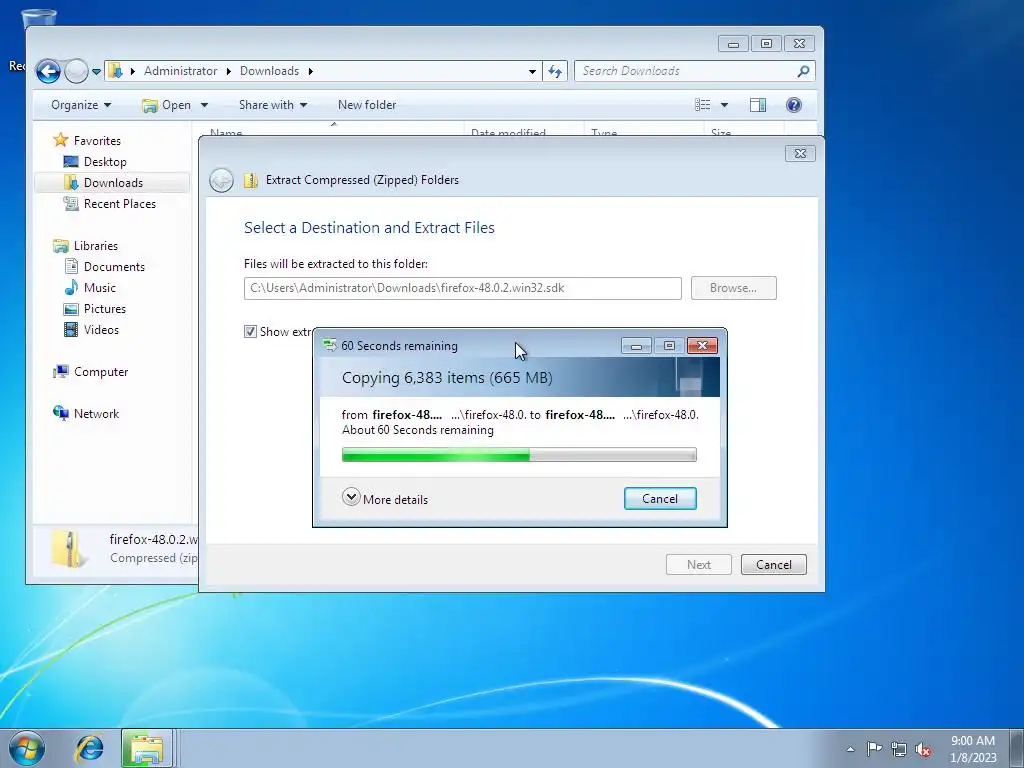1024x768 pixels.
Task: Maximize the Downloads explorer window
Action: 767,44
